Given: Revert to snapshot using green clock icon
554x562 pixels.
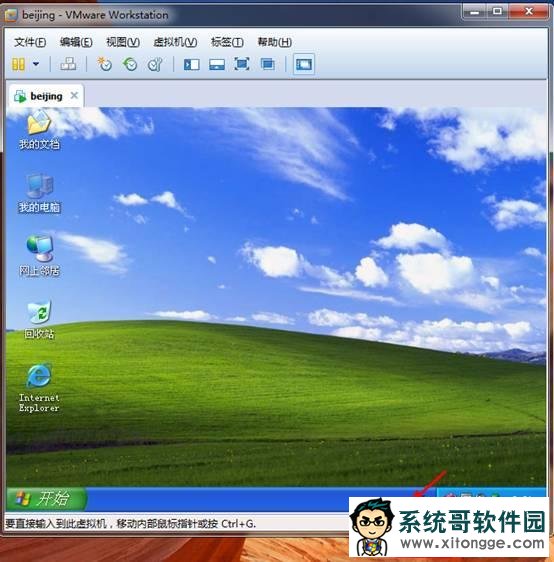Looking at the screenshot, I should click(130, 65).
